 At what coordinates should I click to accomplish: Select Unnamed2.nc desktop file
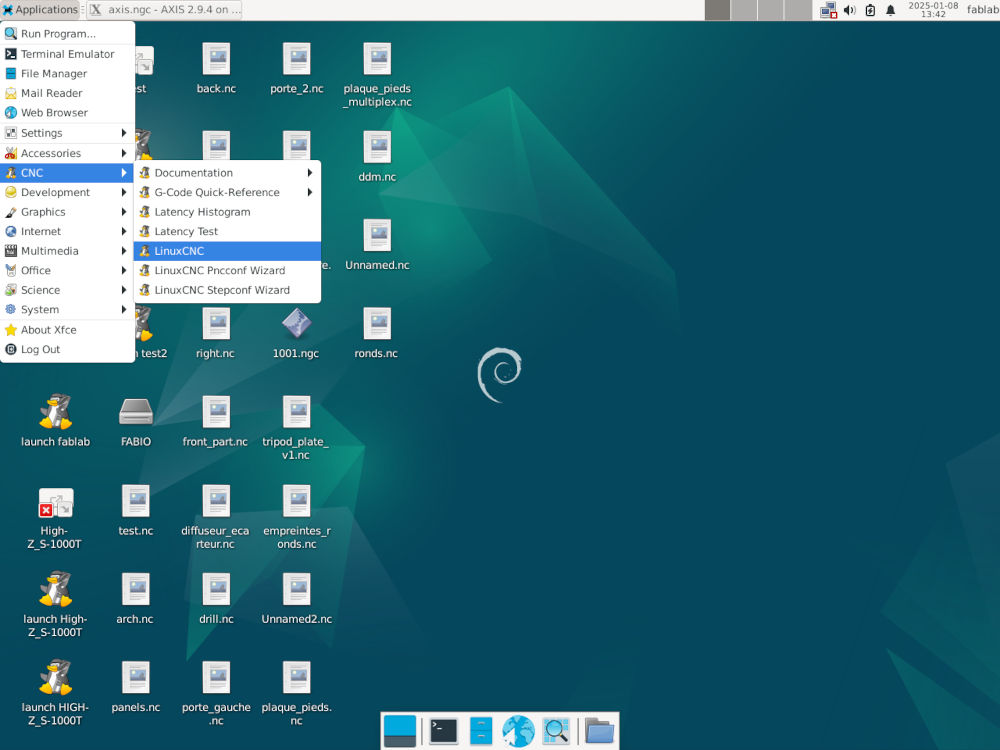pyautogui.click(x=297, y=589)
